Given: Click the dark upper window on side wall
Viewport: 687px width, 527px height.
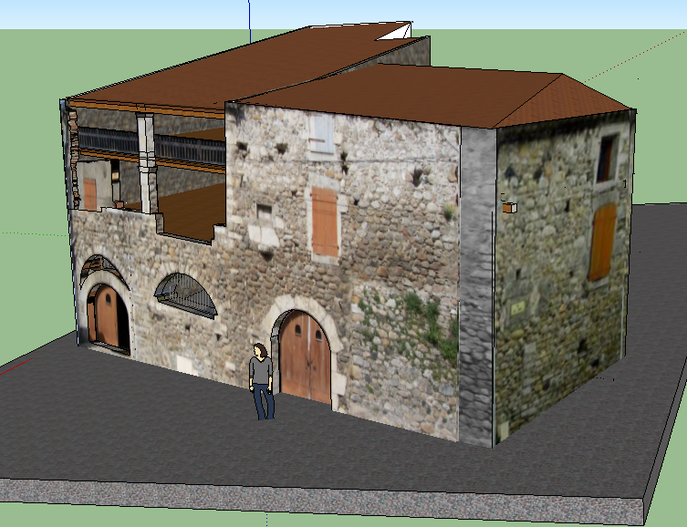Looking at the screenshot, I should coord(607,159).
